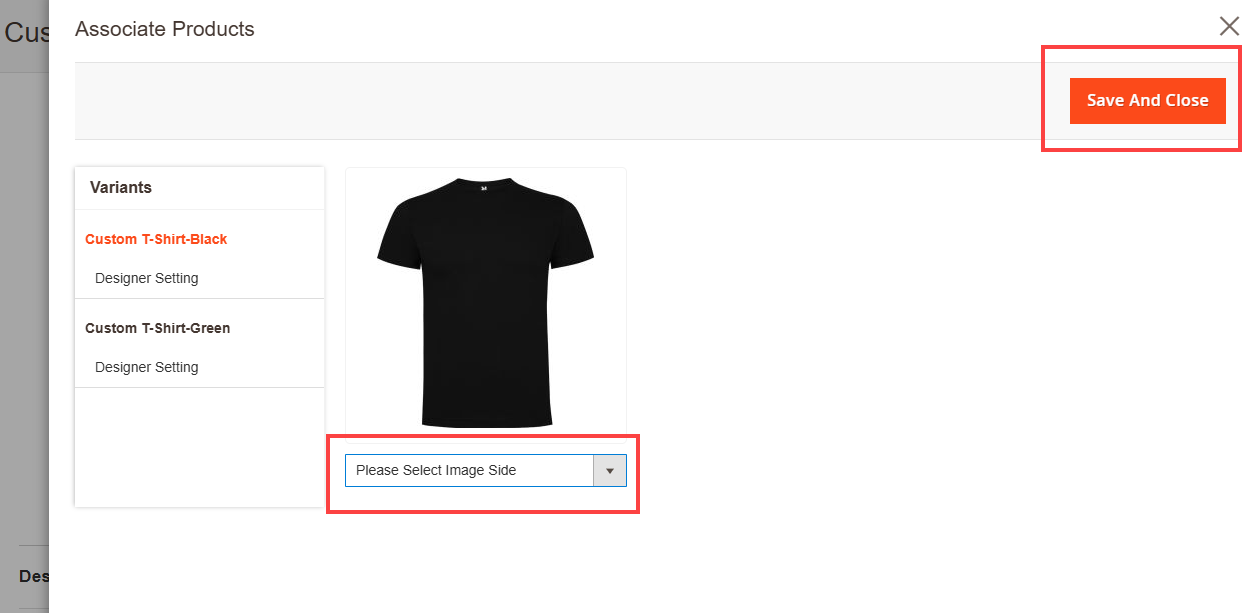Image resolution: width=1250 pixels, height=613 pixels.
Task: Open Designer Setting under Custom T-Shirt-Black
Action: 147,278
